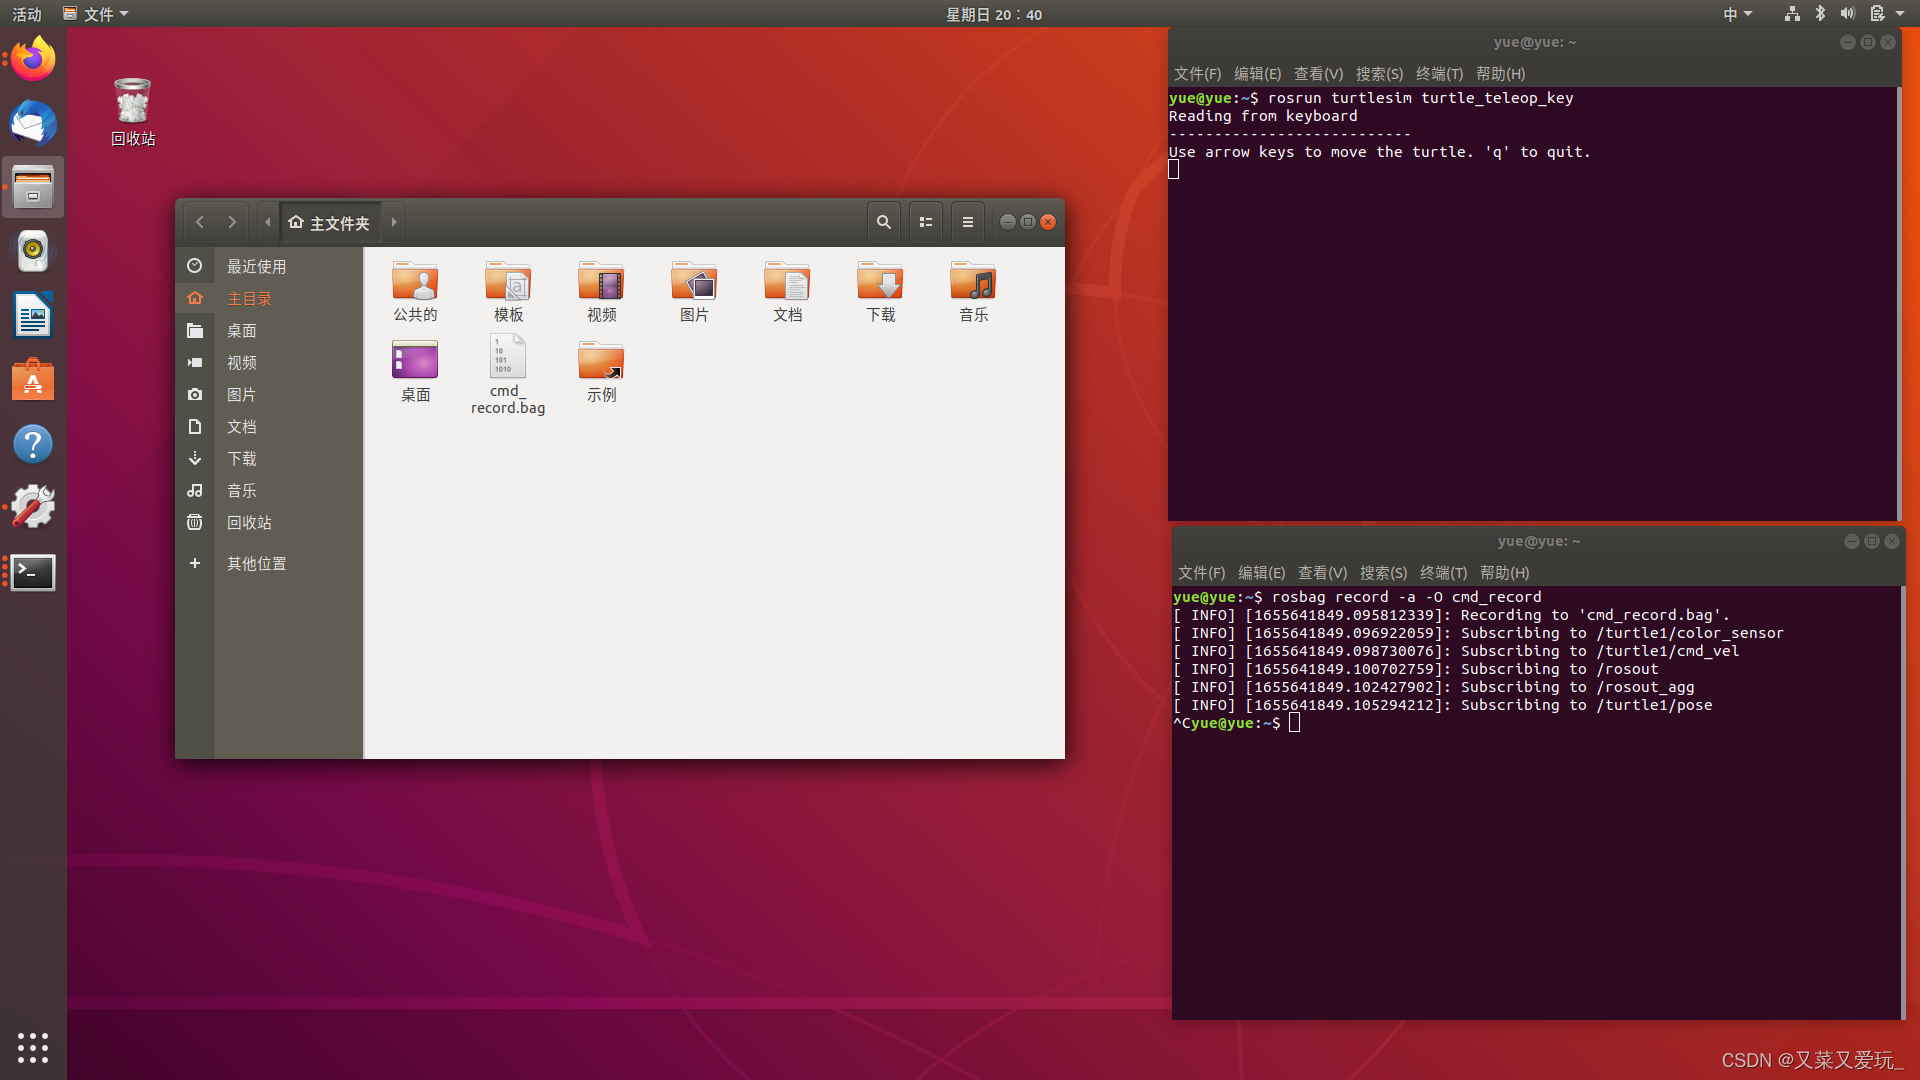Show applications grid in the dock
Image resolution: width=1920 pixels, height=1080 pixels.
(x=33, y=1047)
